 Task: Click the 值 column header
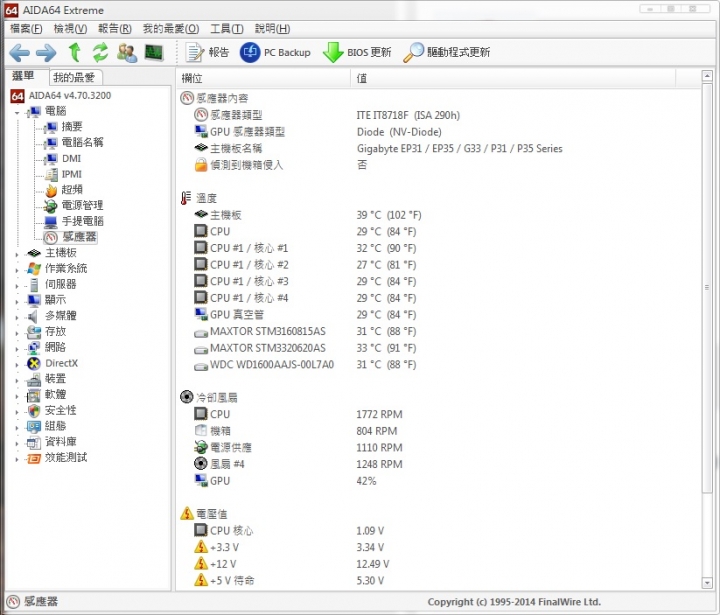[x=513, y=79]
